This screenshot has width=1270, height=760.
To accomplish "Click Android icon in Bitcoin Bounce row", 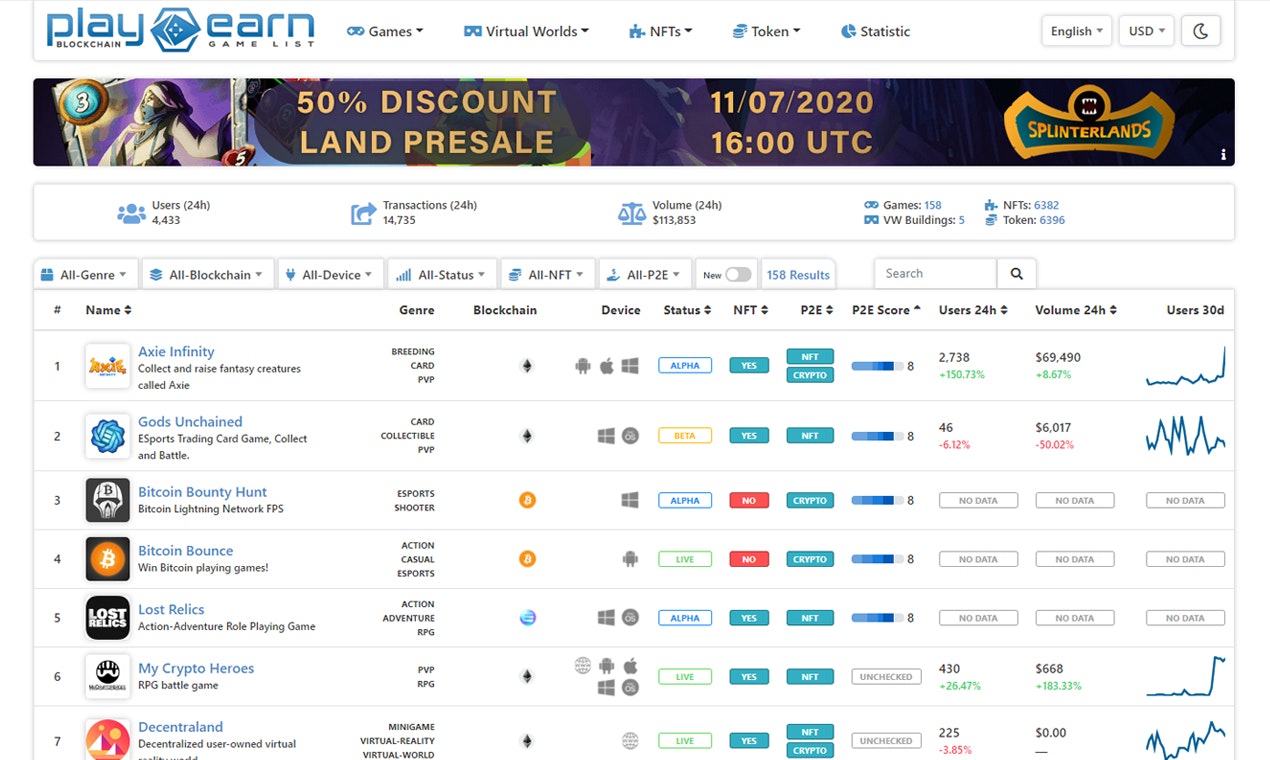I will click(x=630, y=559).
